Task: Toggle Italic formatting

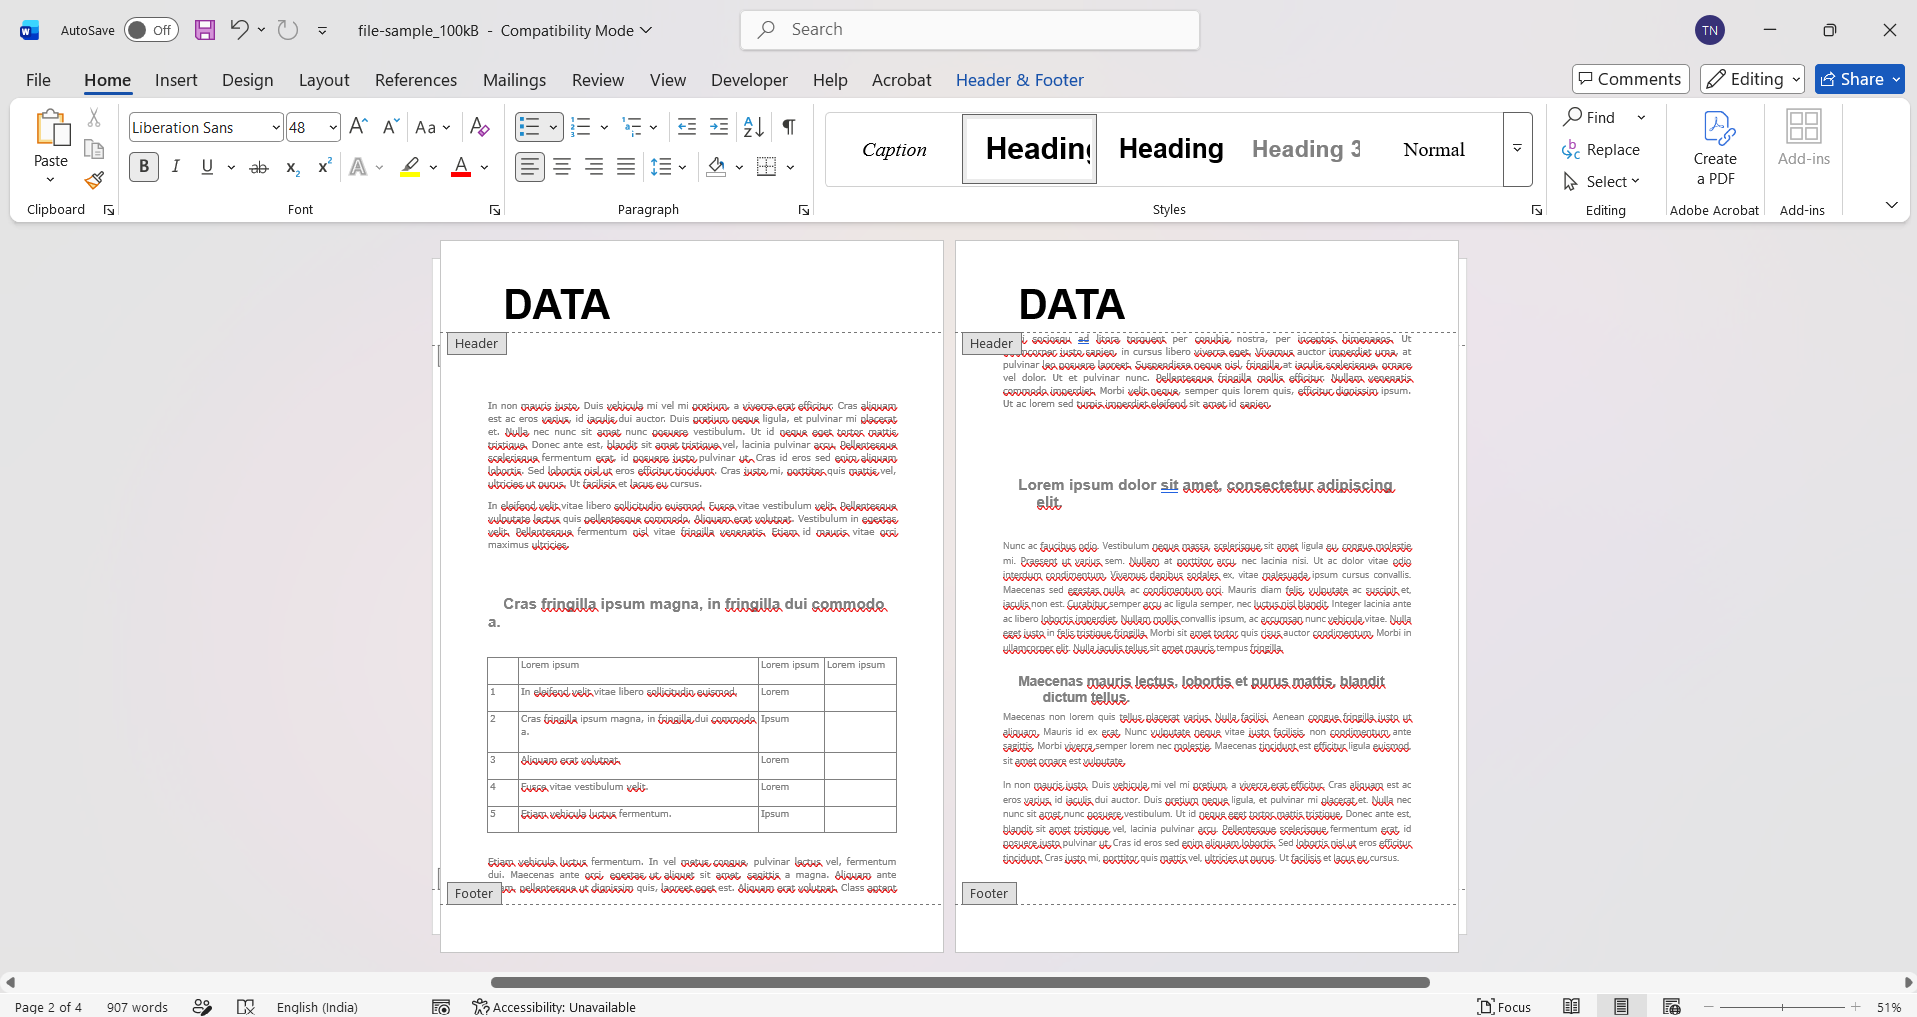Action: pyautogui.click(x=176, y=167)
